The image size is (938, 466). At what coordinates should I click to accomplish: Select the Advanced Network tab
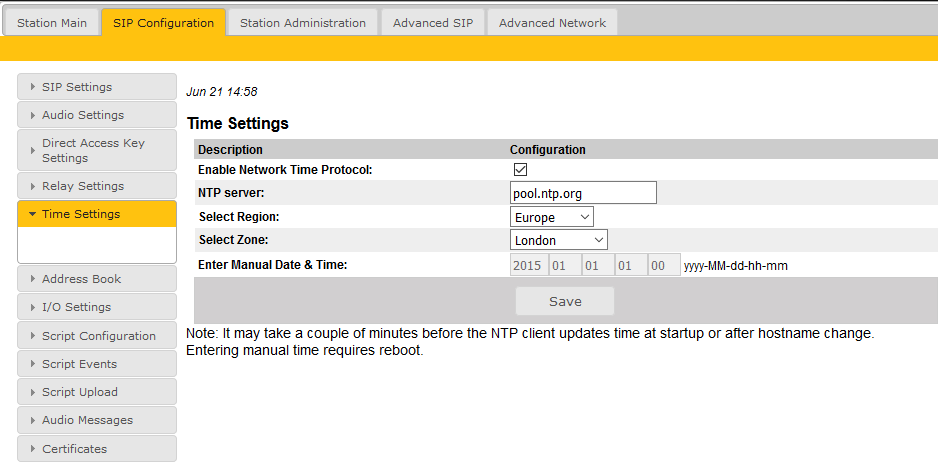pos(552,23)
